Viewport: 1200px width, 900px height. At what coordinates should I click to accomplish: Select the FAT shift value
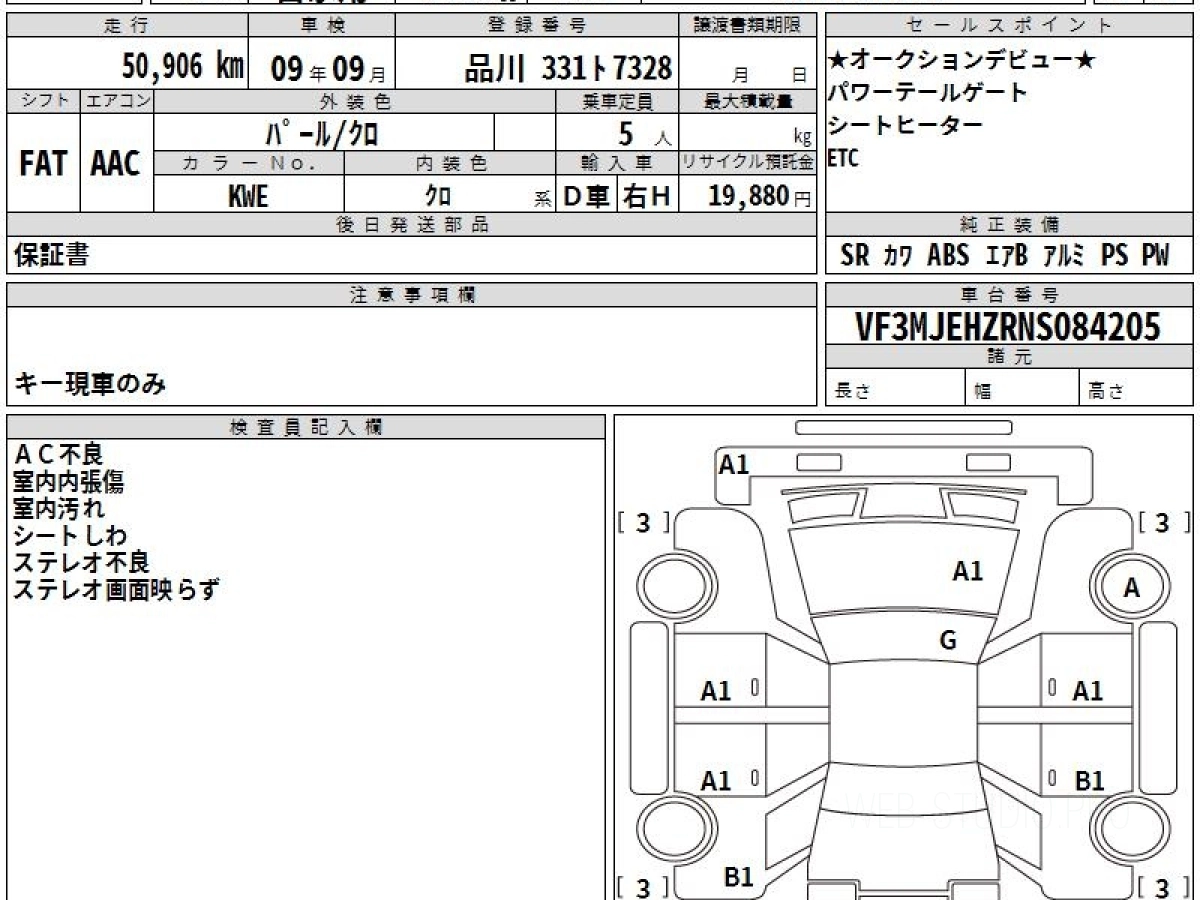(43, 164)
